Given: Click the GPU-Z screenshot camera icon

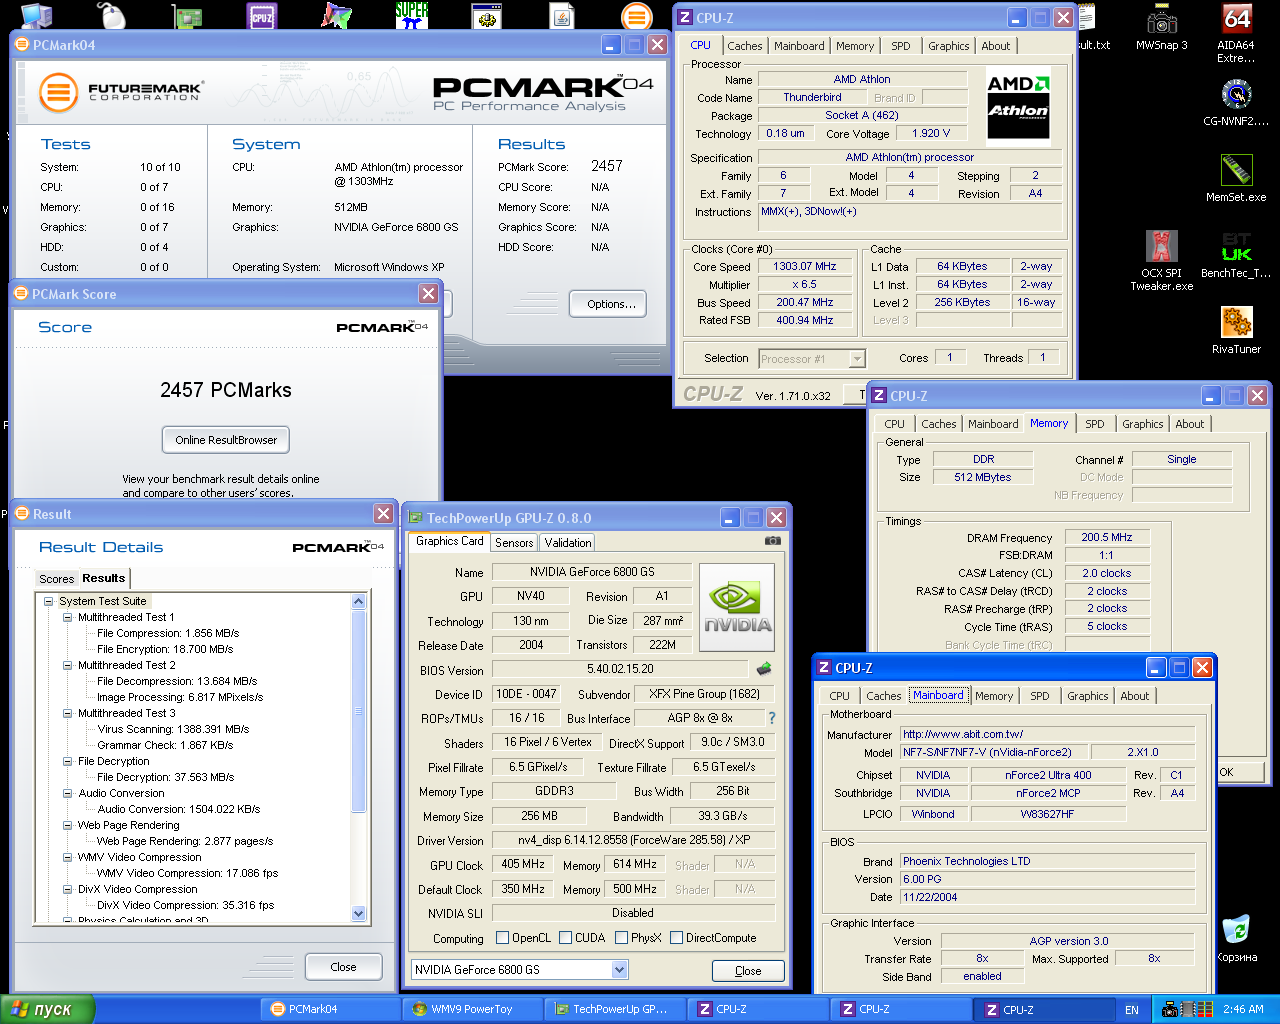Looking at the screenshot, I should click(x=772, y=541).
